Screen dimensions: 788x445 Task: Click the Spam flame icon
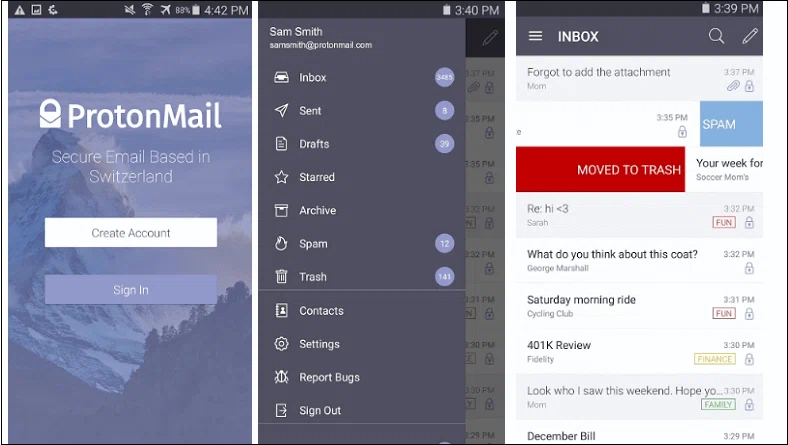[281, 243]
